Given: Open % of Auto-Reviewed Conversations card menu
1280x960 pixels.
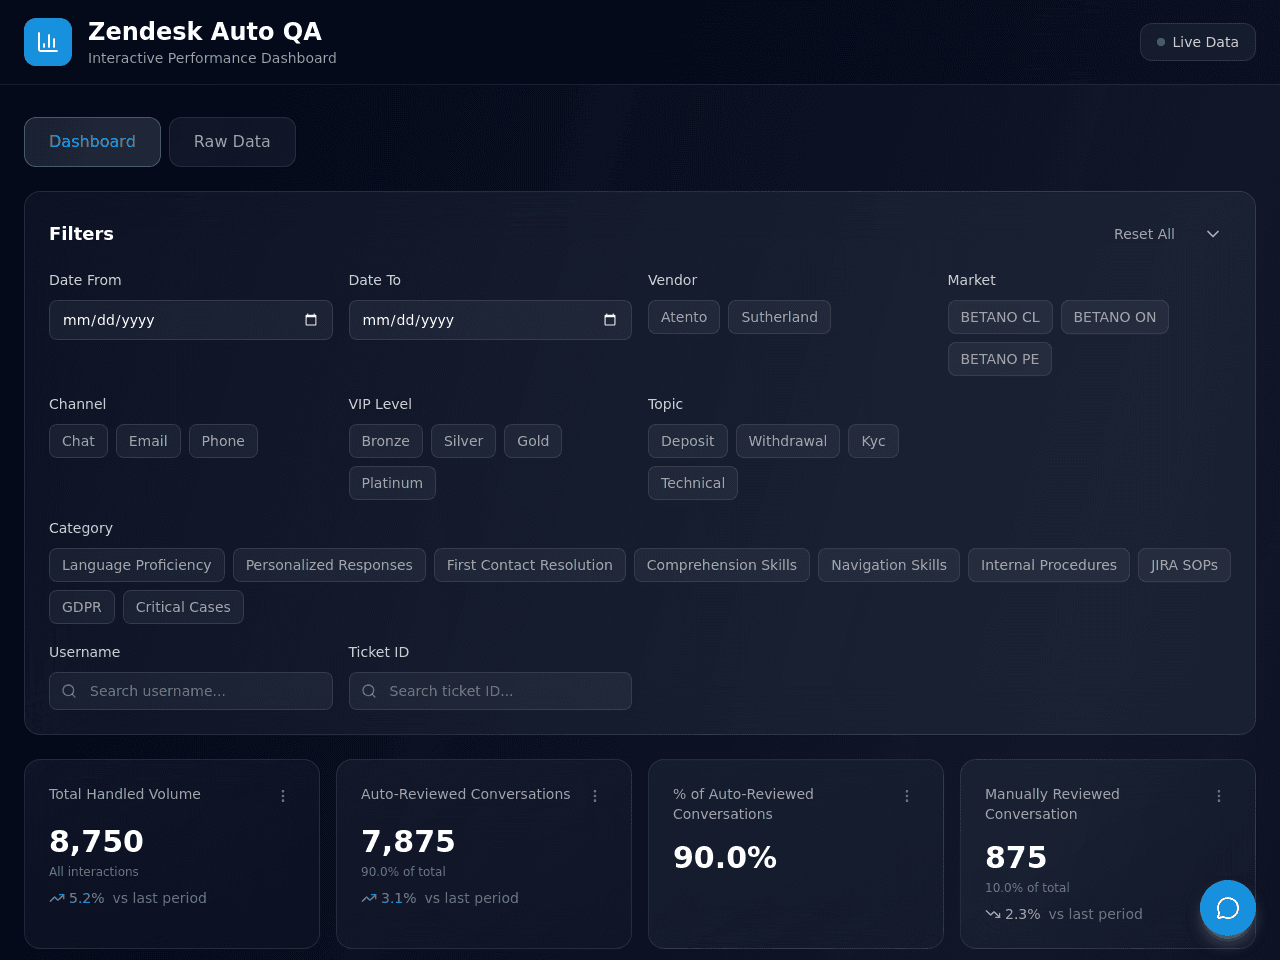Looking at the screenshot, I should click(907, 796).
